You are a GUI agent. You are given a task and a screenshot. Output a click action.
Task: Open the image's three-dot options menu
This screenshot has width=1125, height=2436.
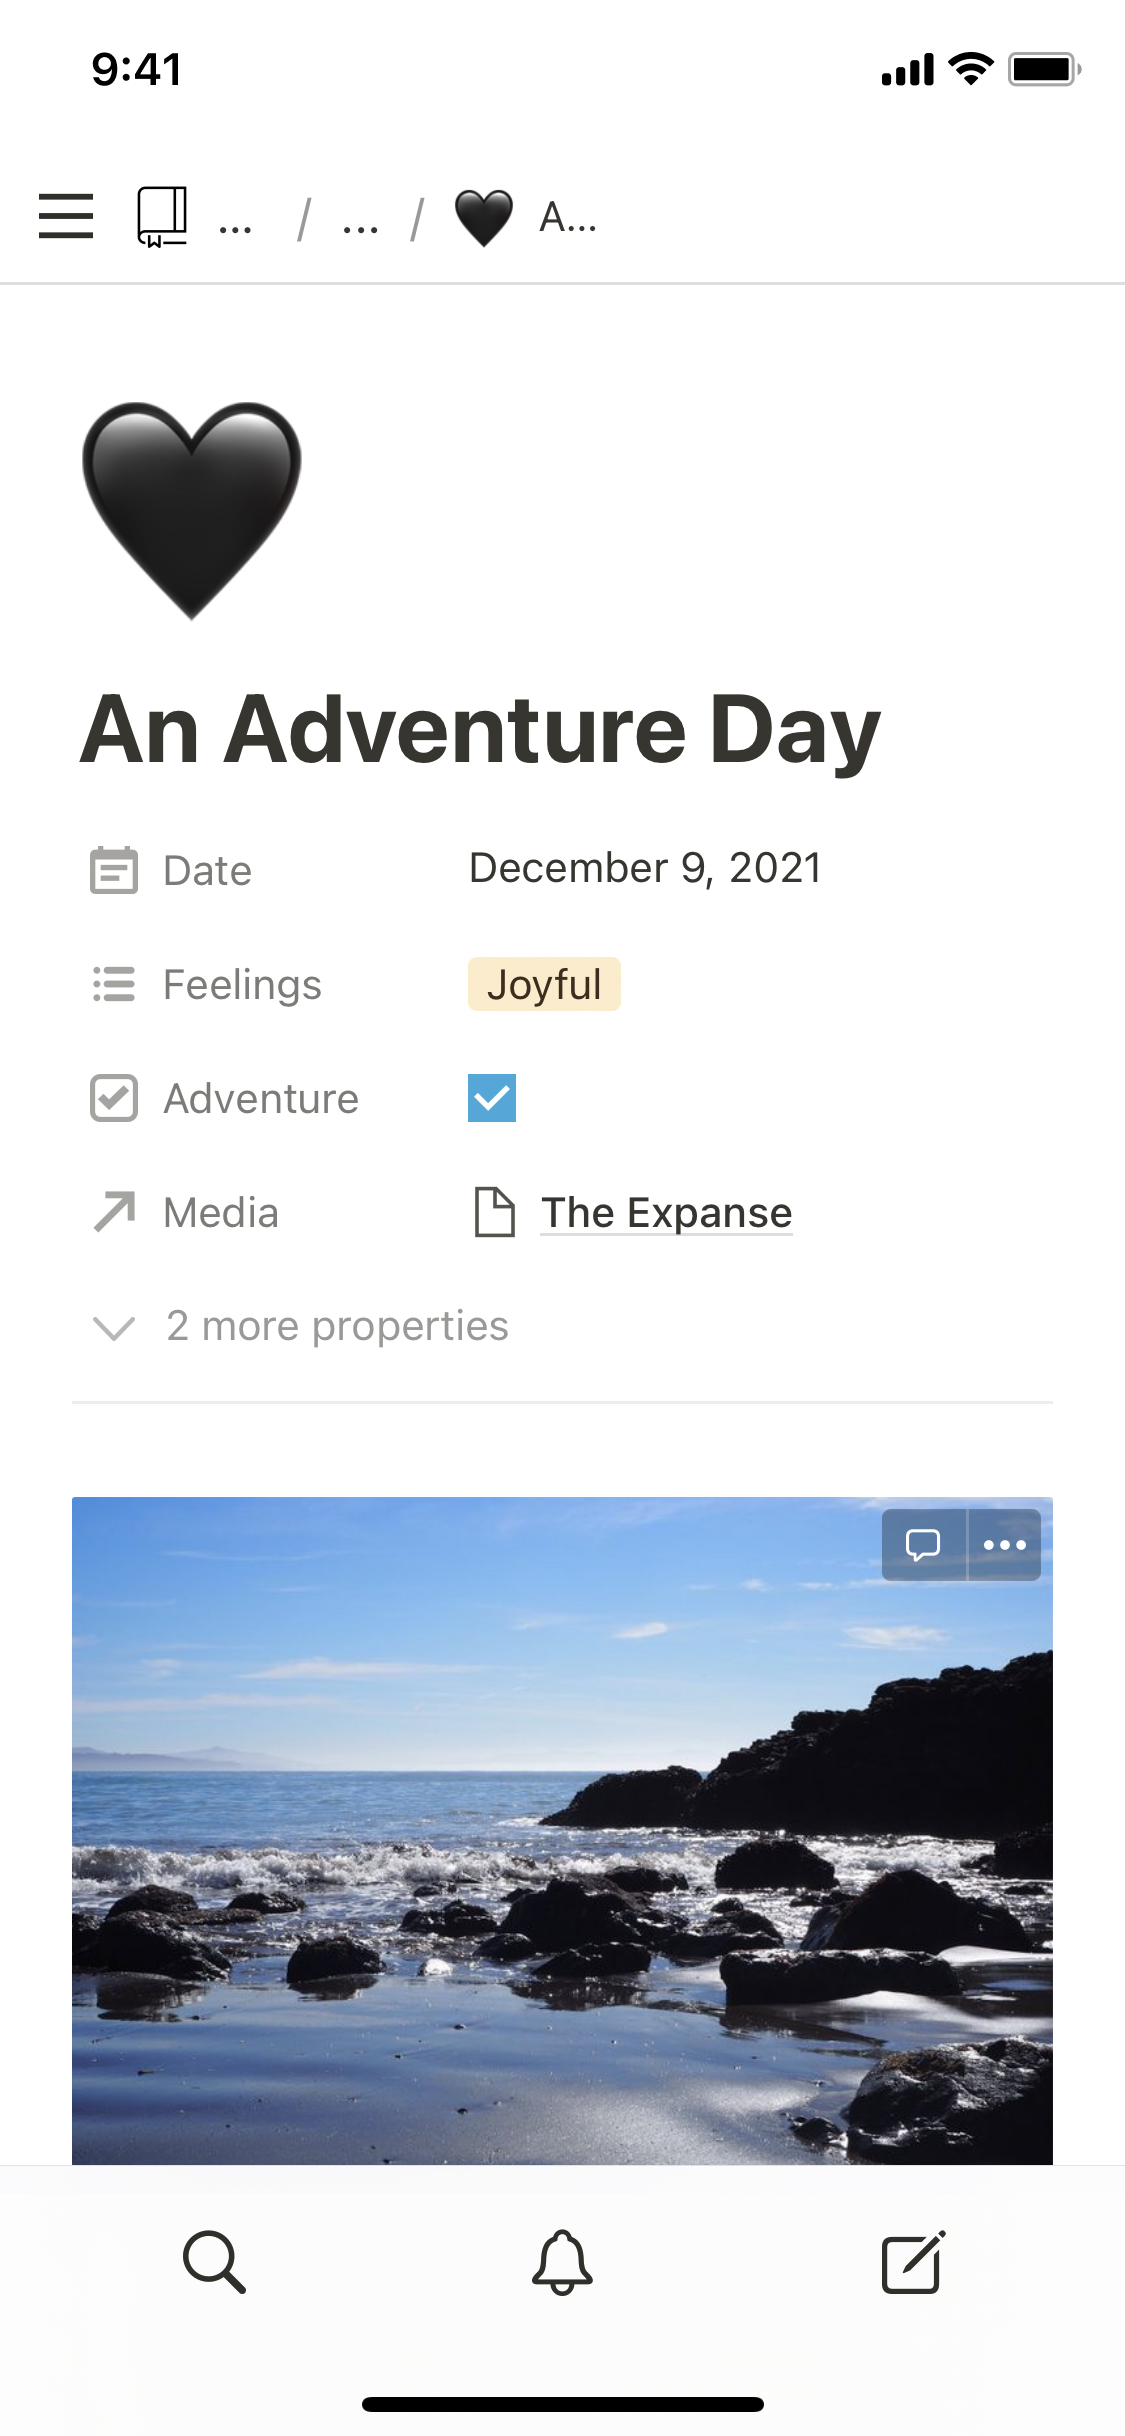click(x=1004, y=1545)
